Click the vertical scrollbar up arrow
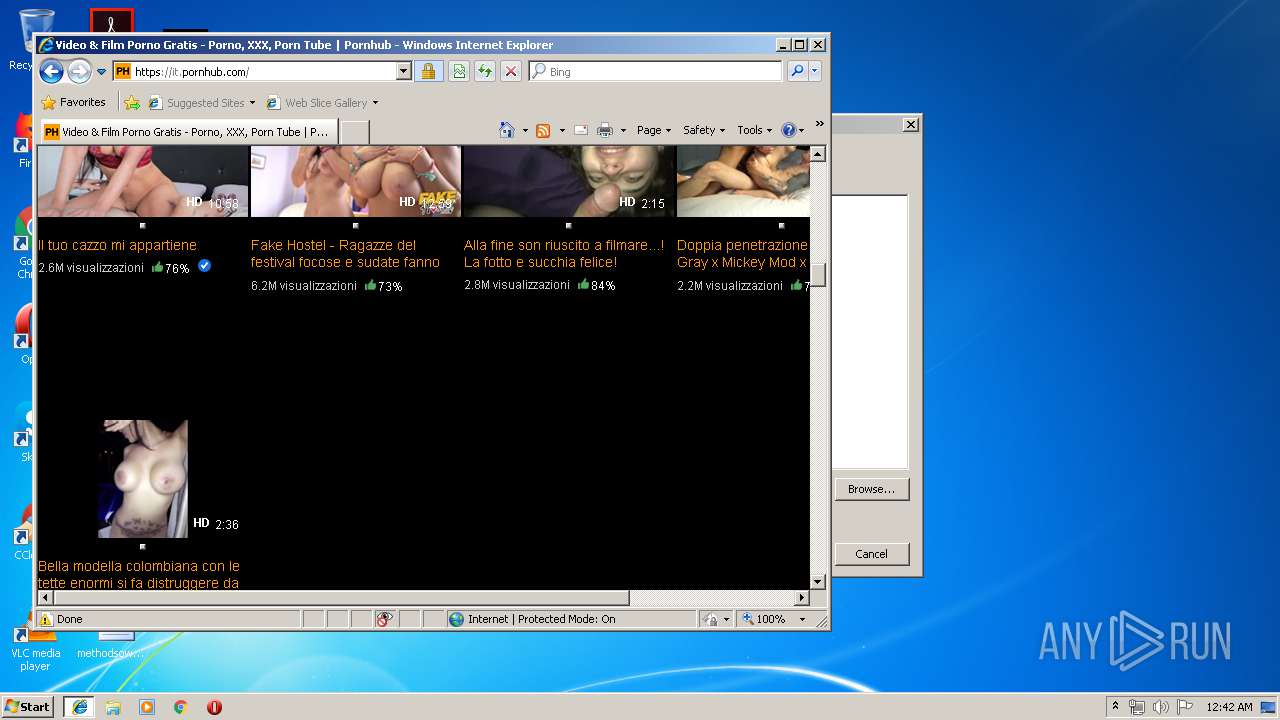The width and height of the screenshot is (1280, 720). (818, 154)
